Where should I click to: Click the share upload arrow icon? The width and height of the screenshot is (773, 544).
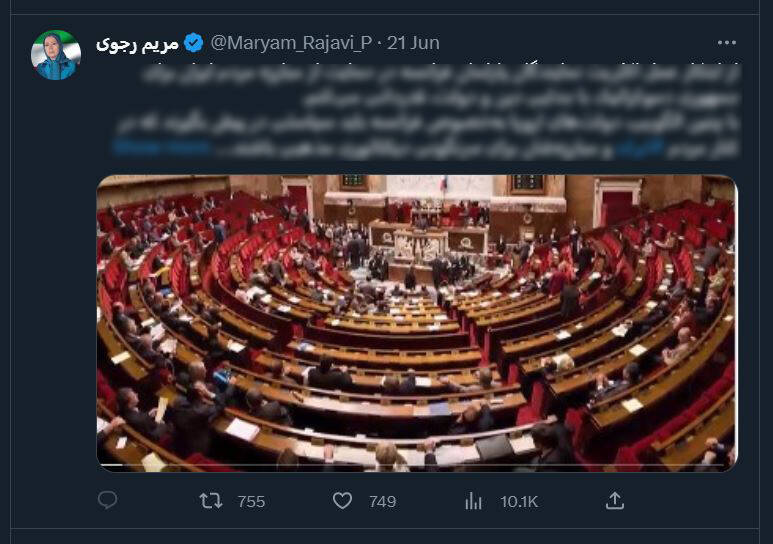point(615,501)
